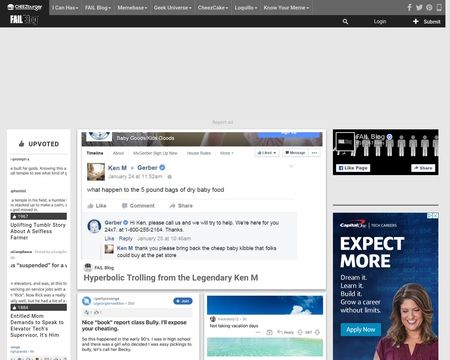The width and height of the screenshot is (450, 360).
Task: Open the Memebase dropdown menu
Action: coord(132,7)
